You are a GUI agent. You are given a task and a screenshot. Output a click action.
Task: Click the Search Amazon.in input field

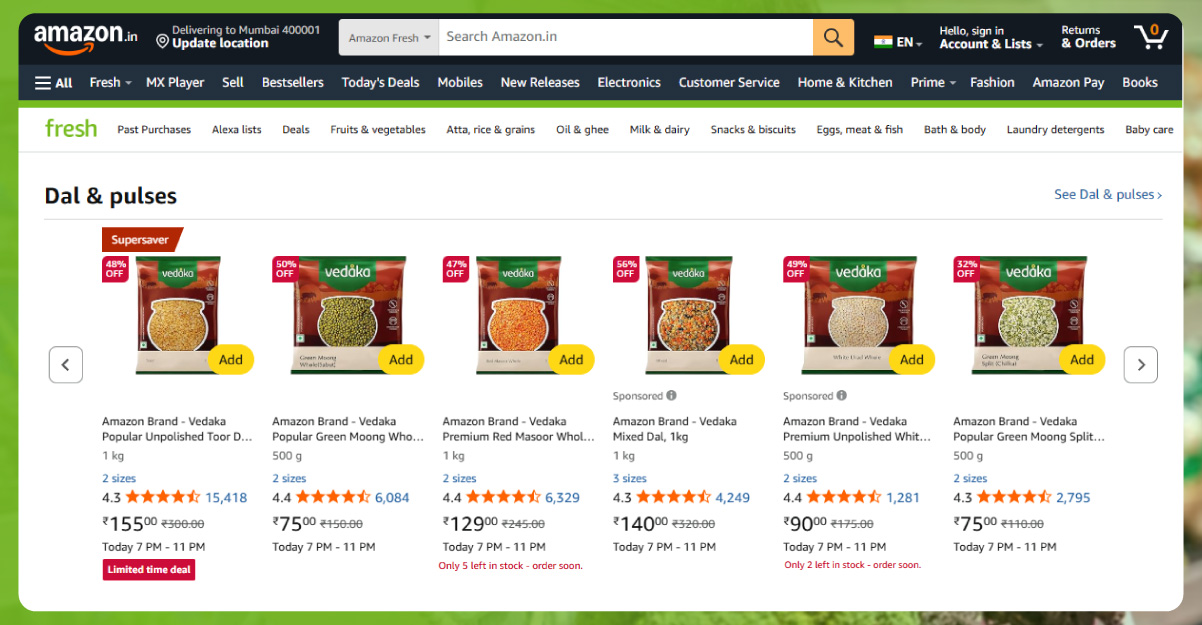point(626,38)
